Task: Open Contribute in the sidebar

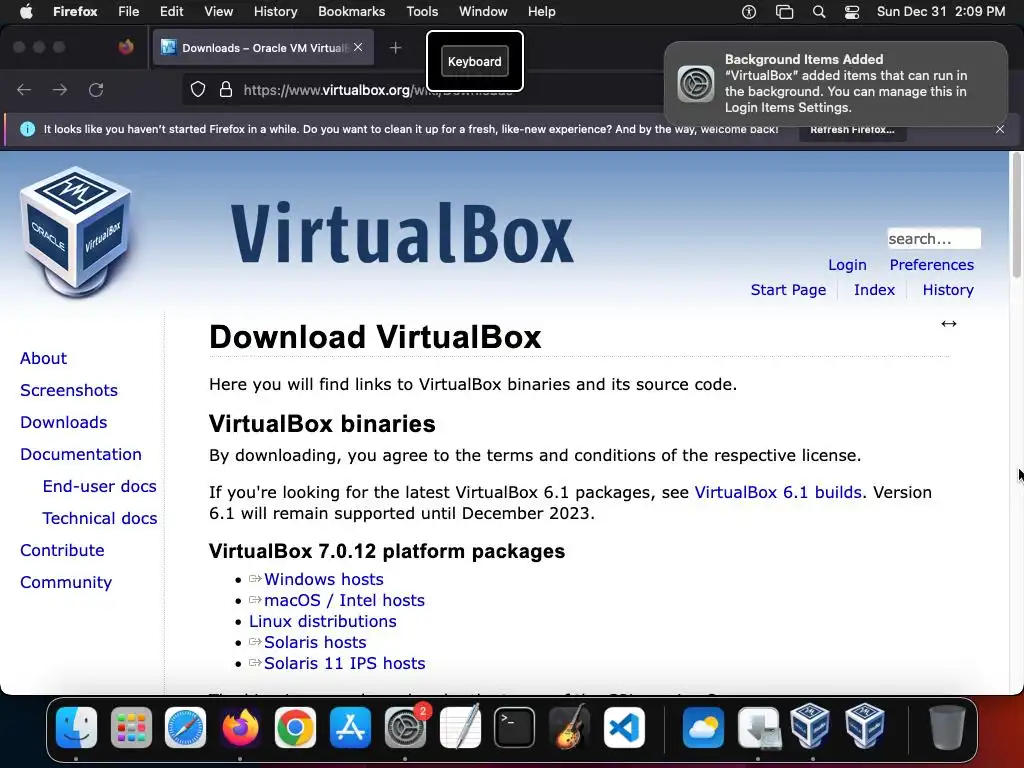Action: pos(62,550)
